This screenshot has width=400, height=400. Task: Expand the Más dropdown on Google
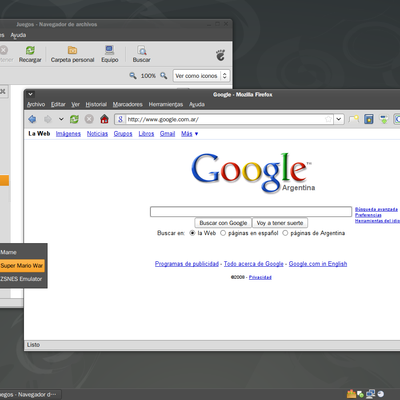click(189, 134)
